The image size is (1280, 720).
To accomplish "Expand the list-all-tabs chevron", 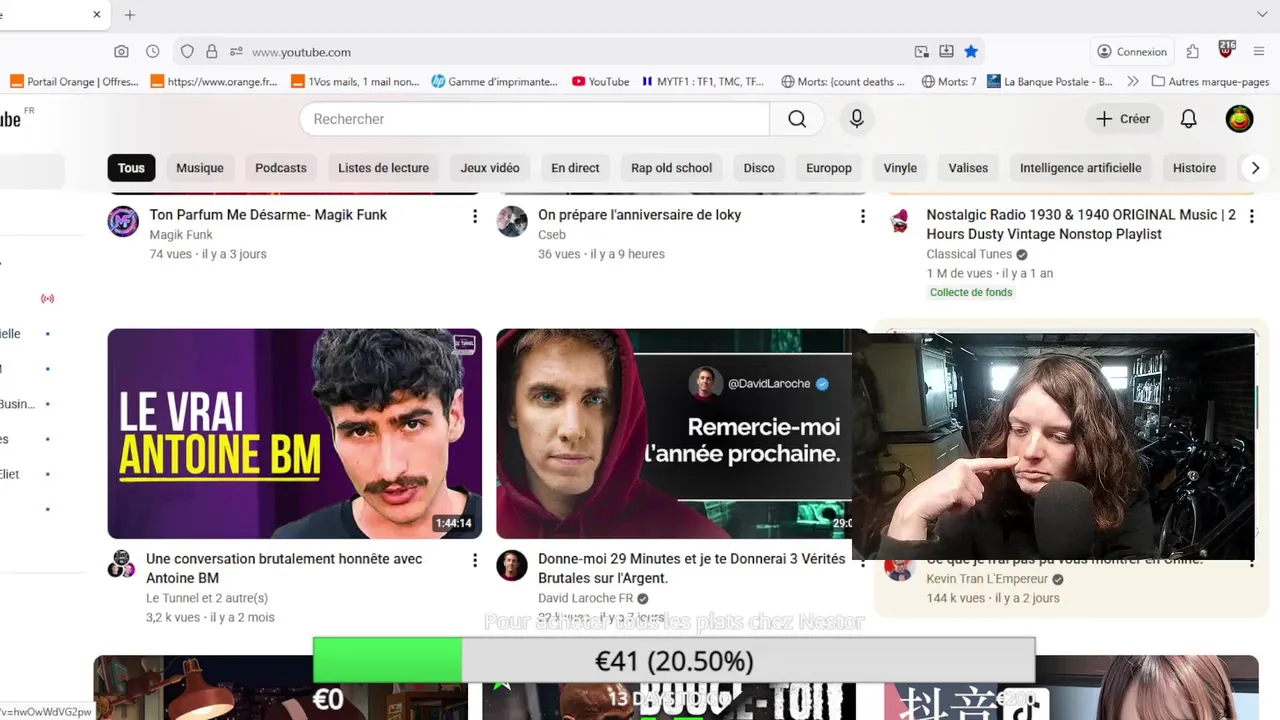I will tap(1262, 15).
